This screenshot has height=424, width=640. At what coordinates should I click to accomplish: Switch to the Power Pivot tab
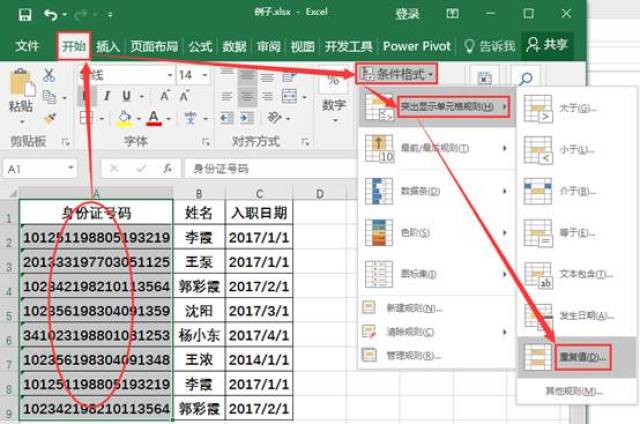tap(417, 46)
